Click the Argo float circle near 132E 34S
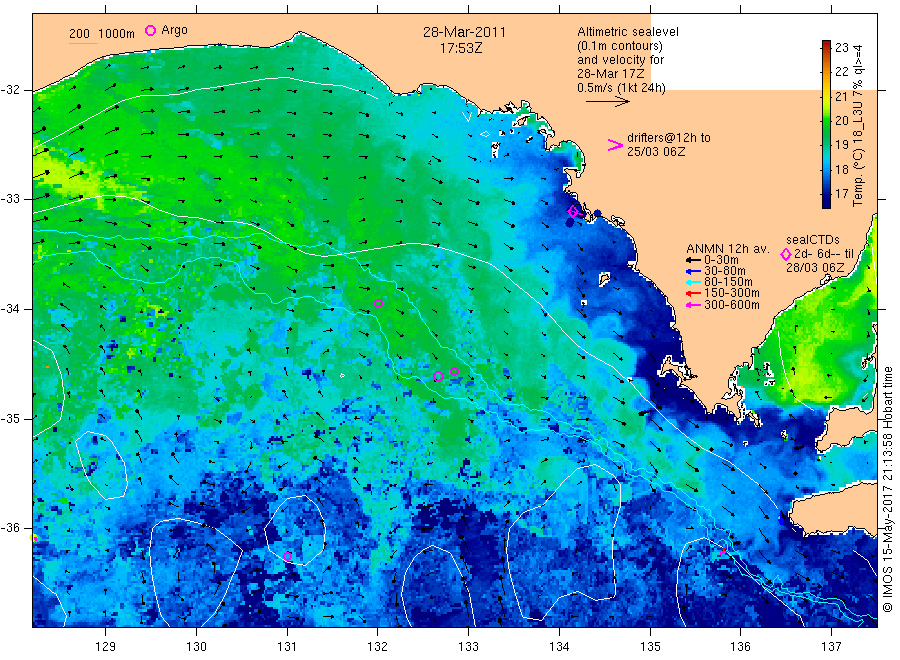This screenshot has height=660, width=900. click(x=378, y=304)
